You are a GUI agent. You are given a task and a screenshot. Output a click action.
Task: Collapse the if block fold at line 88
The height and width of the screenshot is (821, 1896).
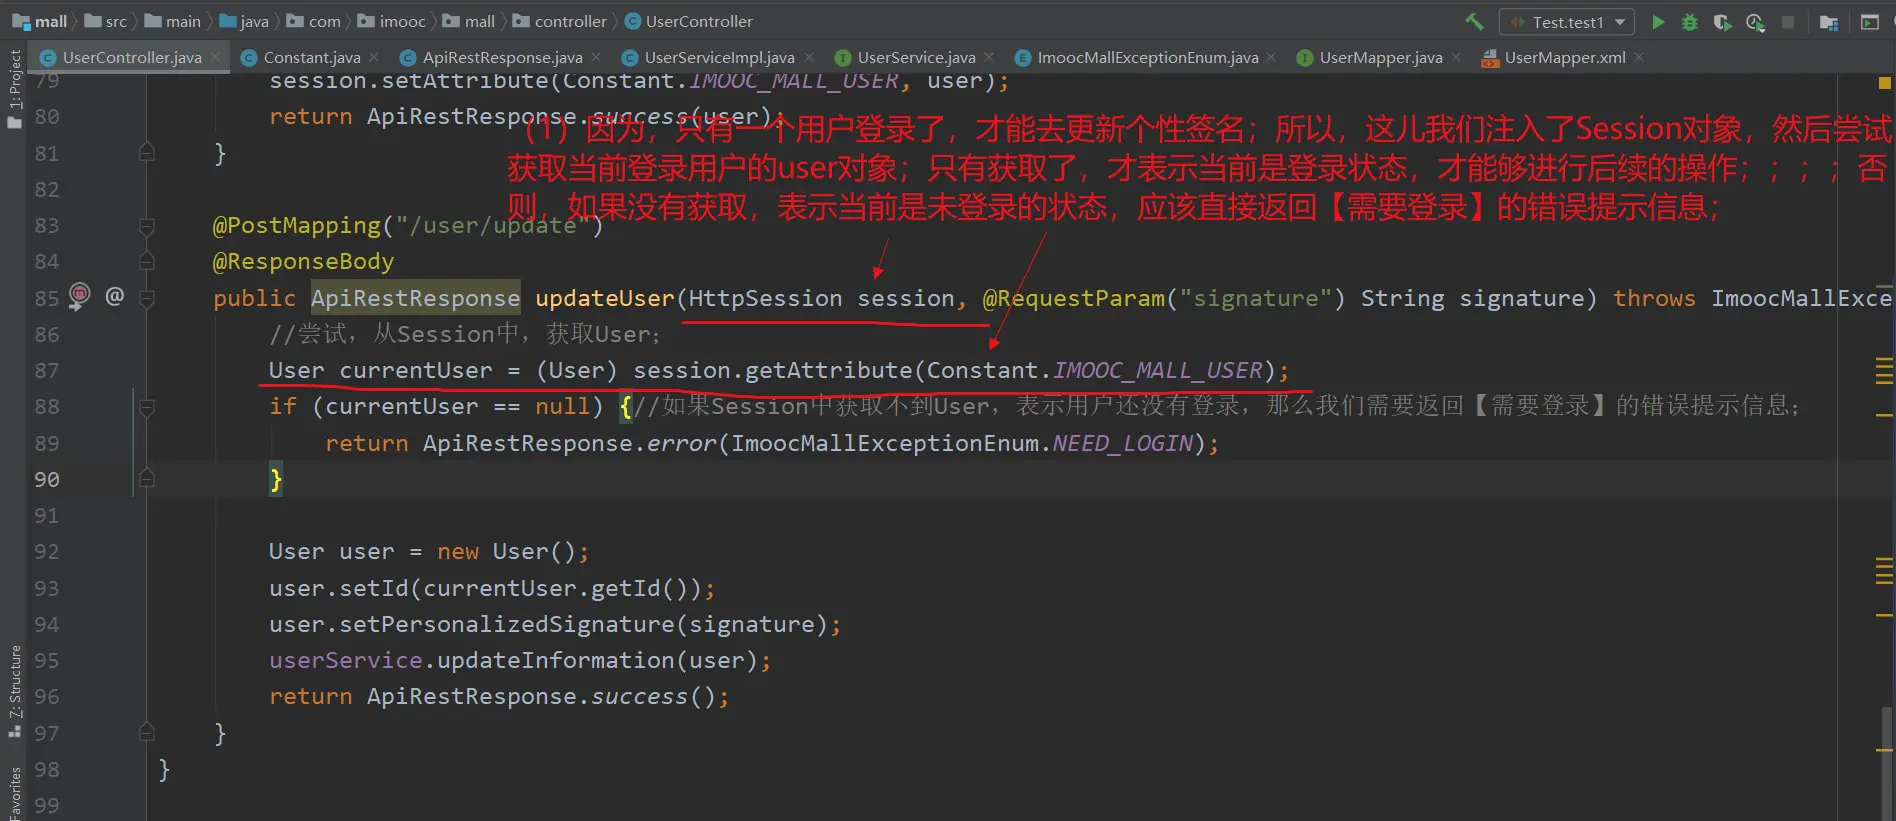(147, 407)
